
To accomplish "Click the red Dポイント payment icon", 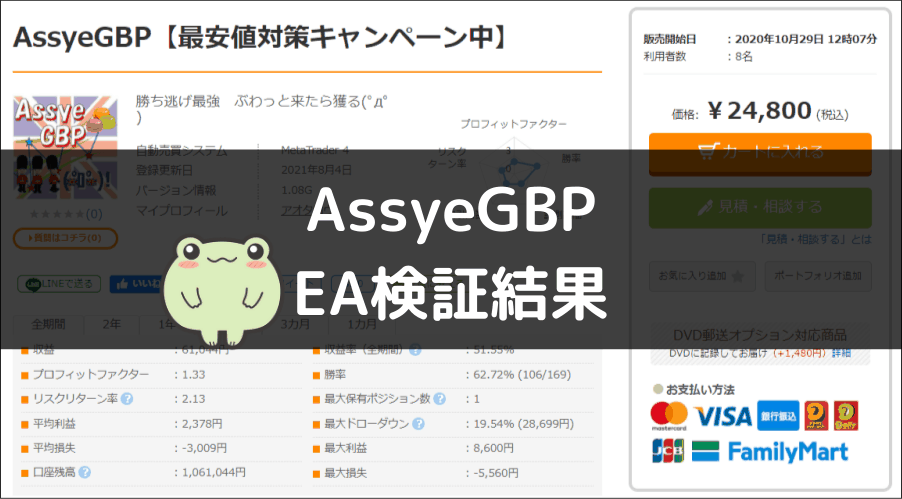I will pos(816,416).
